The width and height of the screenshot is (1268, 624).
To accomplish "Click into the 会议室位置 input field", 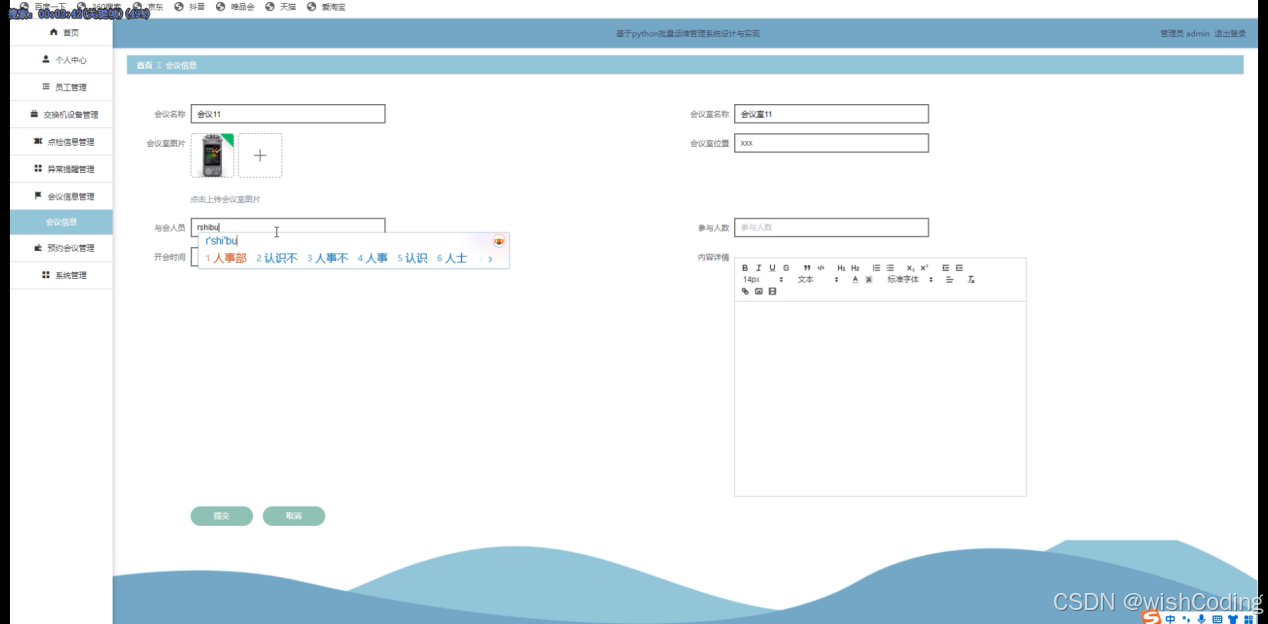I will click(x=831, y=143).
